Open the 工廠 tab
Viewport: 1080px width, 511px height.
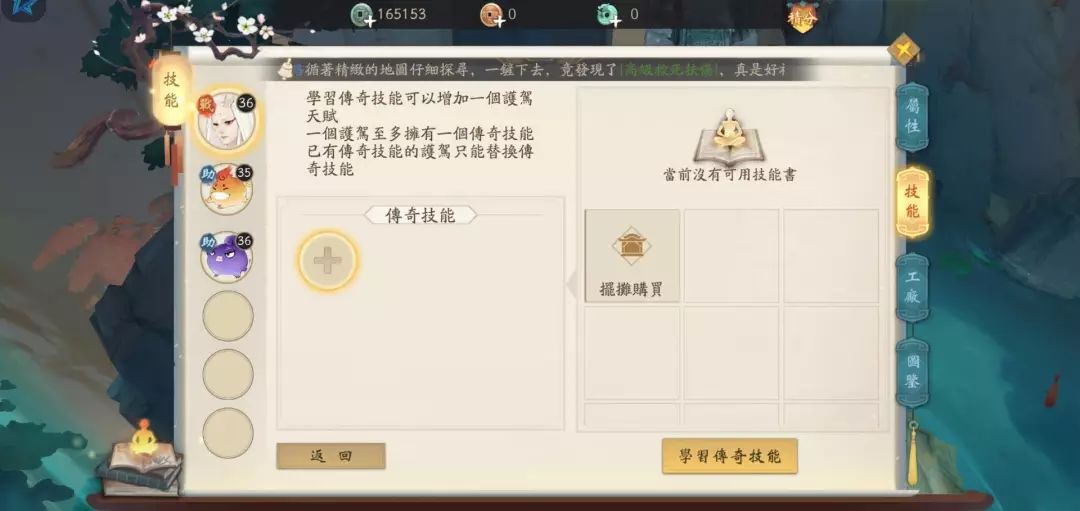pyautogui.click(x=912, y=287)
